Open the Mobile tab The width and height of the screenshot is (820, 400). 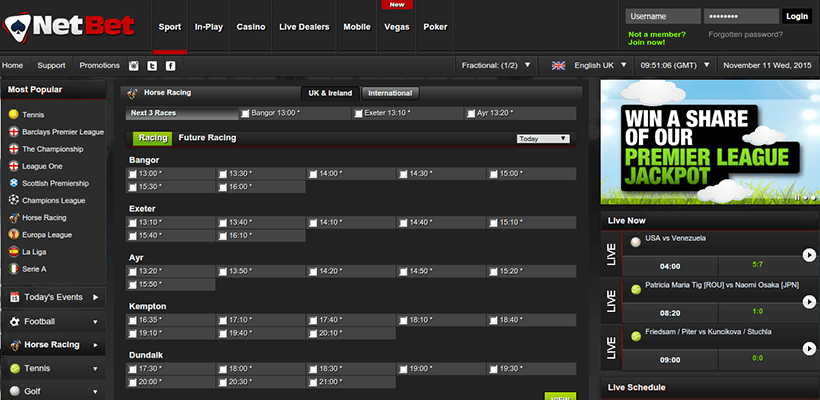point(357,27)
